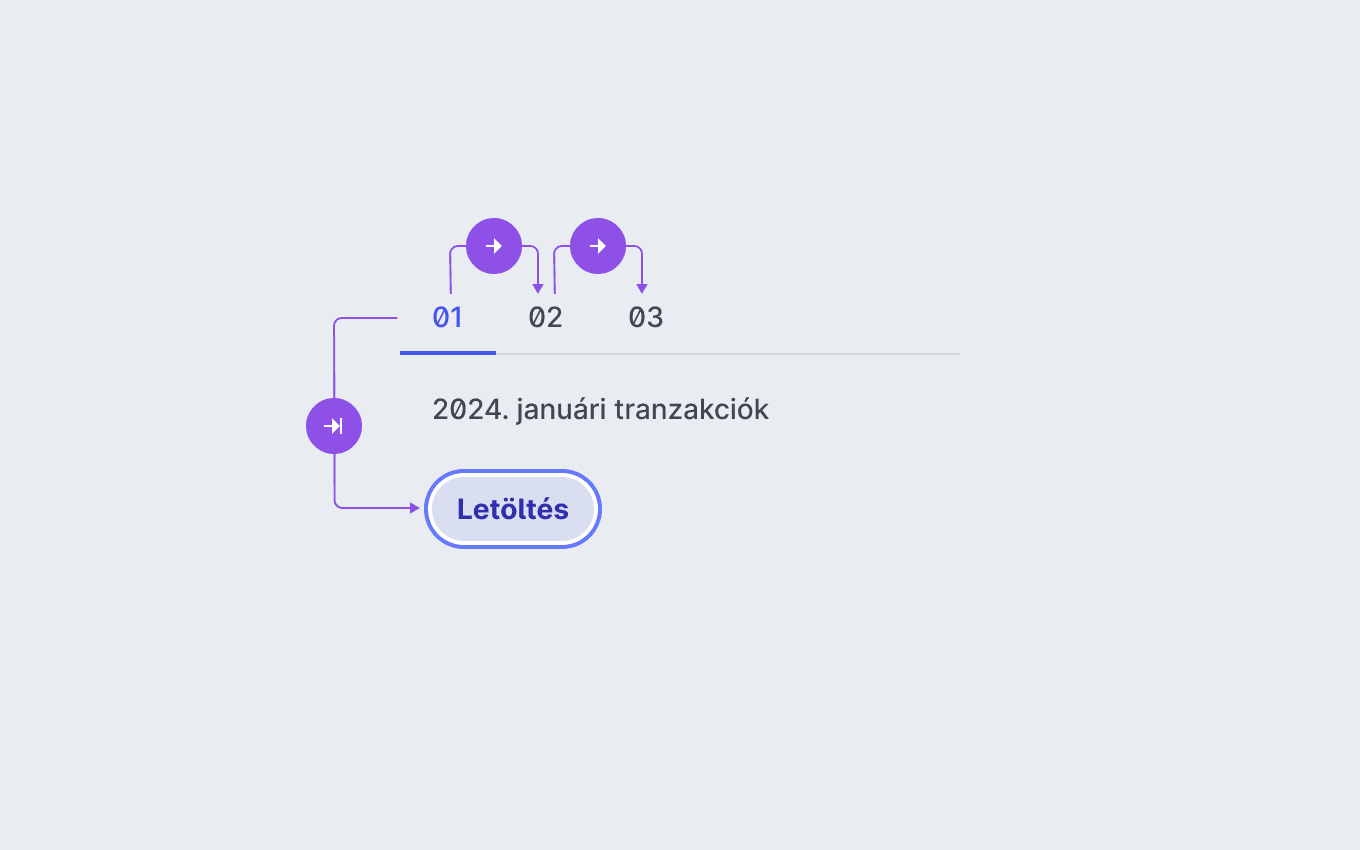Click the arrowhead pointing at the Letöltés button
This screenshot has height=850, width=1360.
click(x=415, y=508)
